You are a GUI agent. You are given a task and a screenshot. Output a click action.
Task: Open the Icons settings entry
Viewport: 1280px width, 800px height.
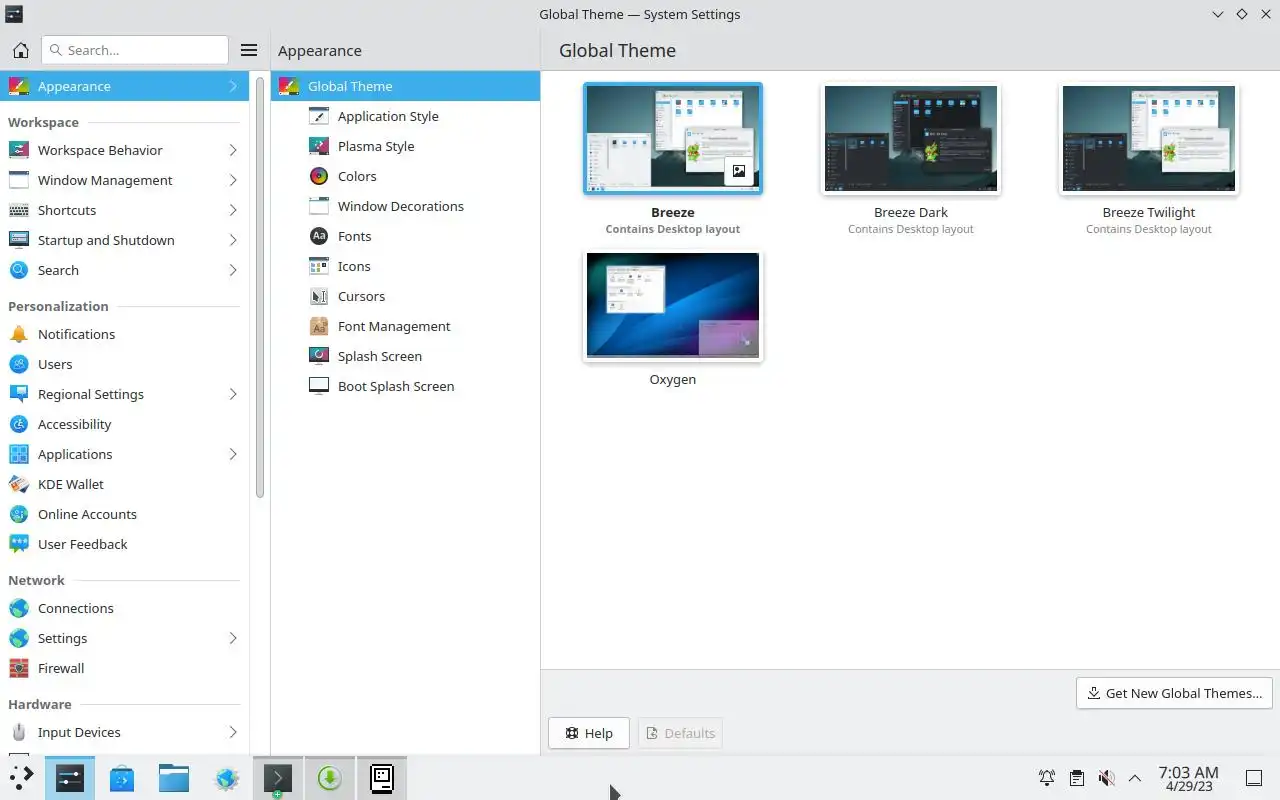click(405, 266)
